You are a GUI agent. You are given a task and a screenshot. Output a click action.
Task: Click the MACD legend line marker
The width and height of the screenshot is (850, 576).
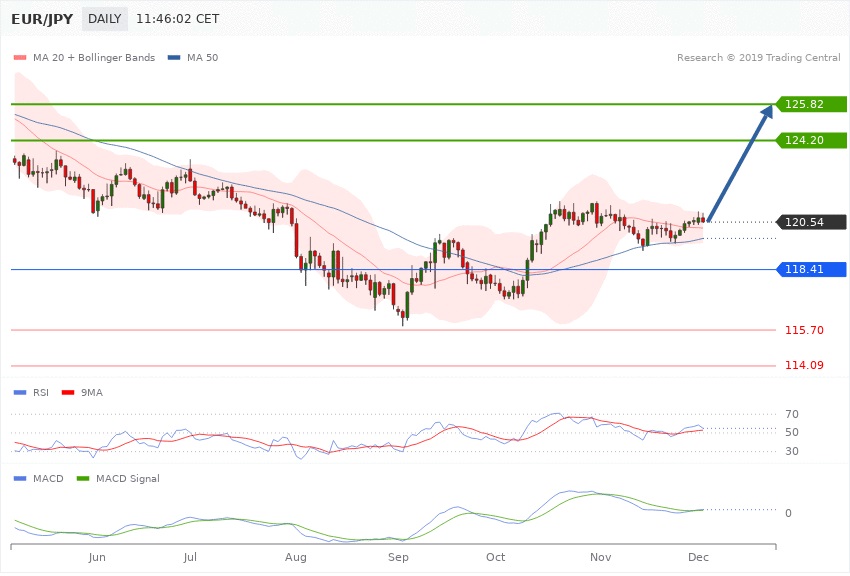click(21, 479)
